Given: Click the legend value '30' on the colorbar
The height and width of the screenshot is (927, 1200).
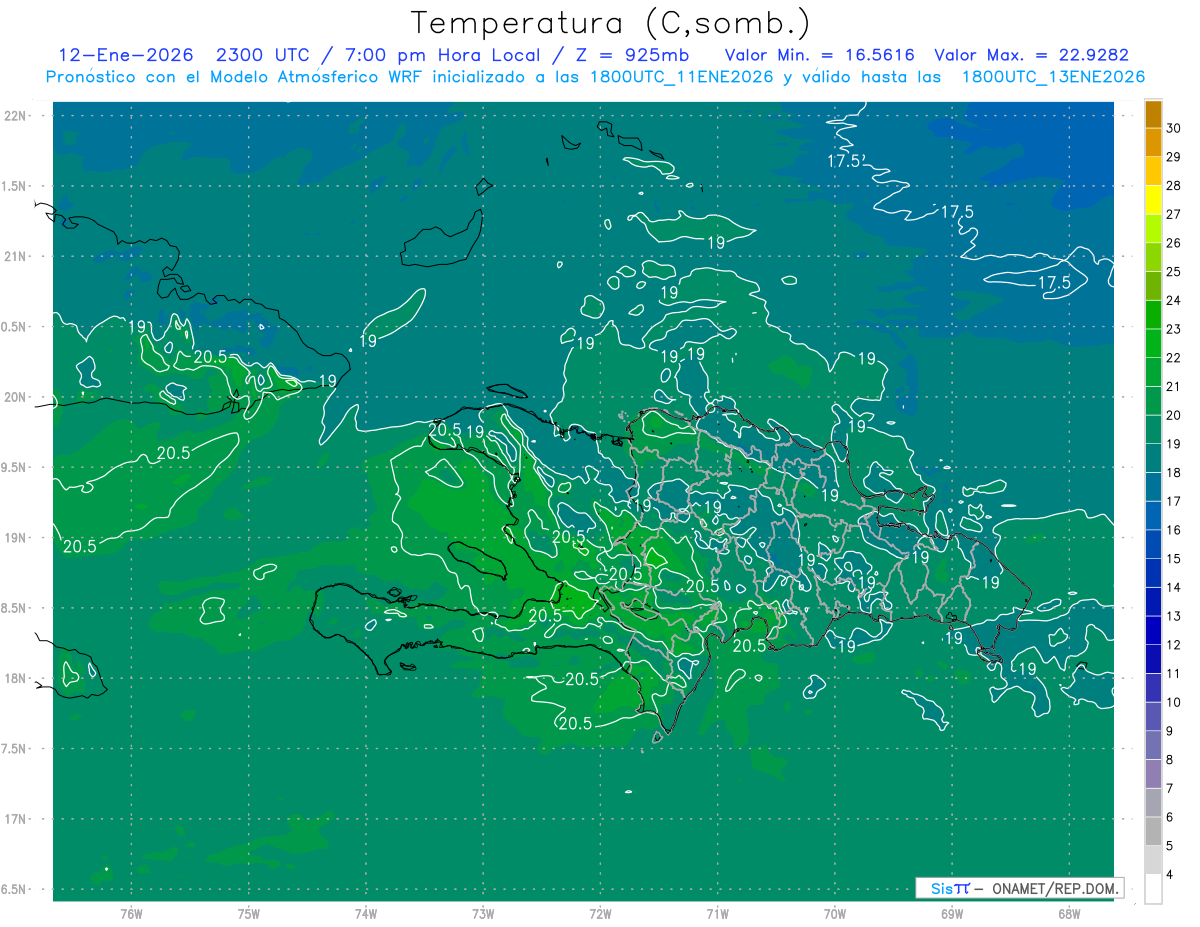Looking at the screenshot, I should coord(1174,128).
